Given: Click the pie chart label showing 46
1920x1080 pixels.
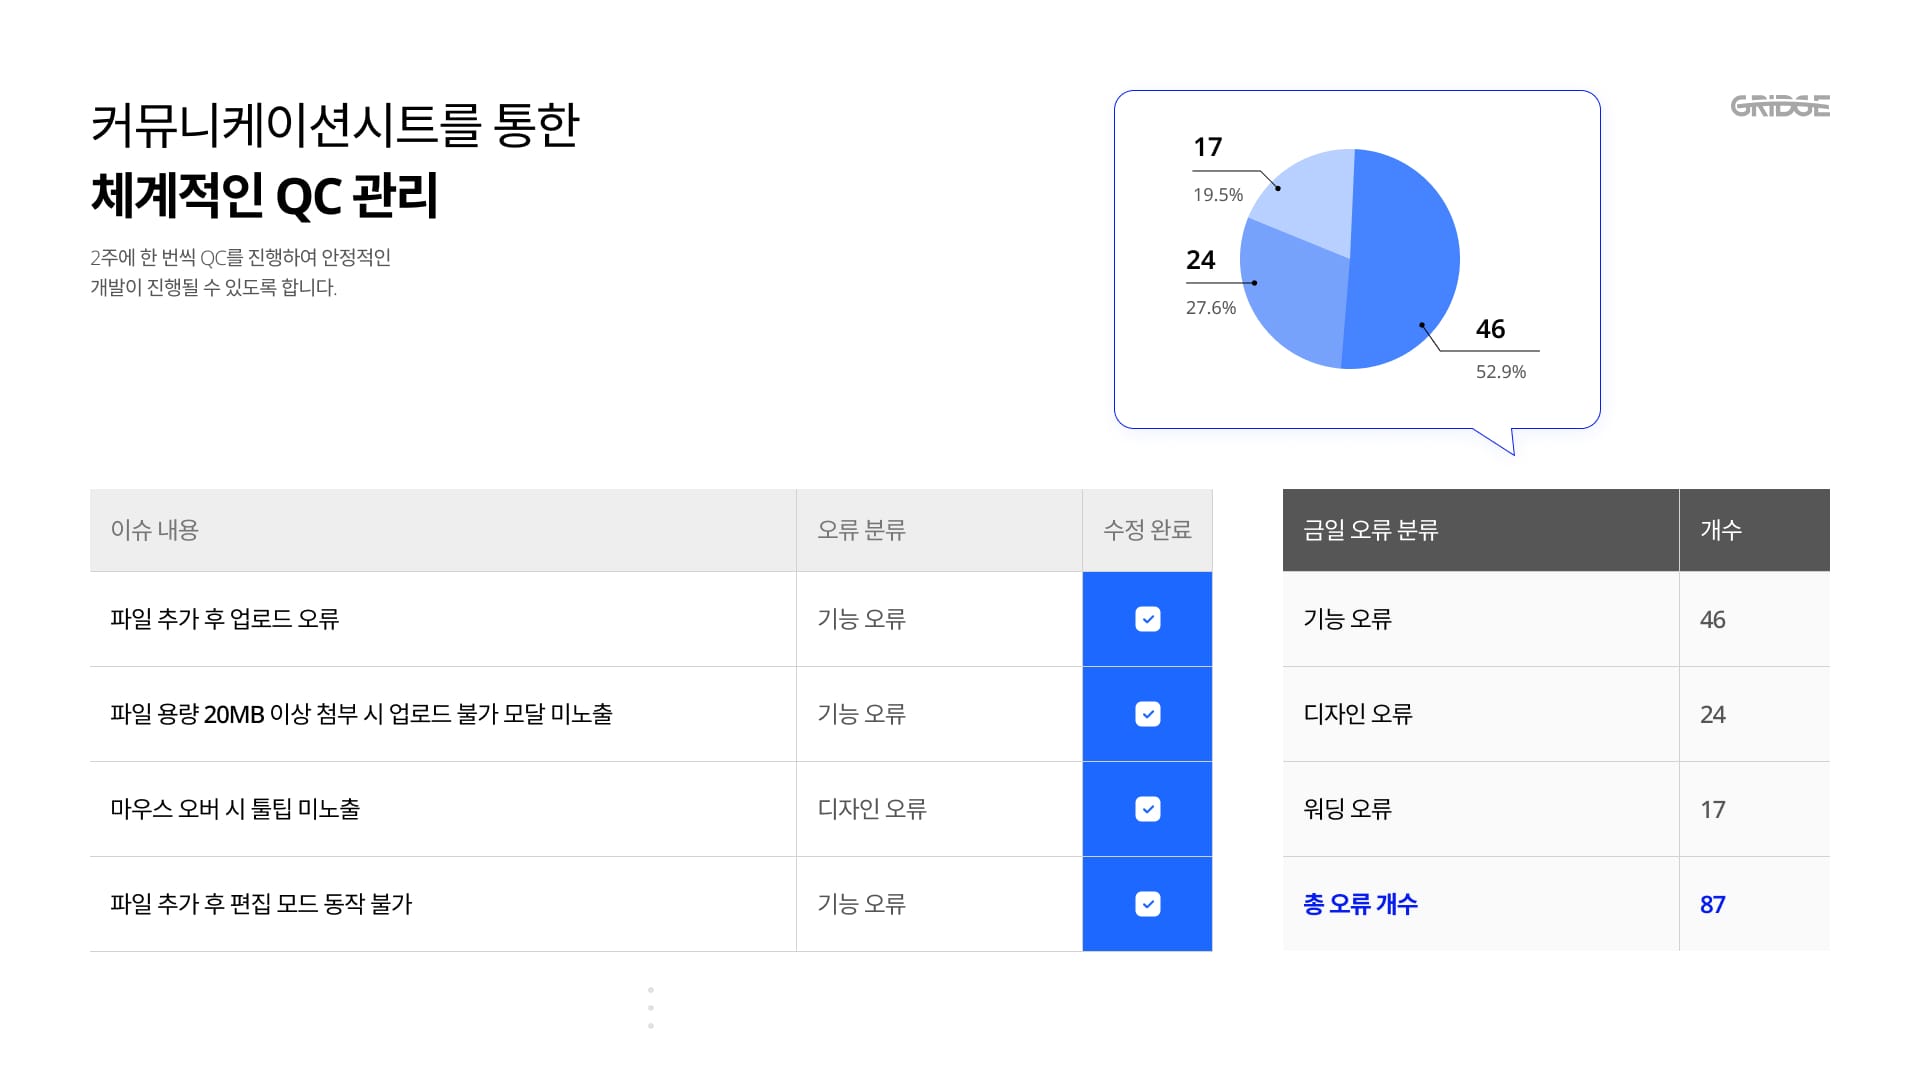Looking at the screenshot, I should (1490, 329).
